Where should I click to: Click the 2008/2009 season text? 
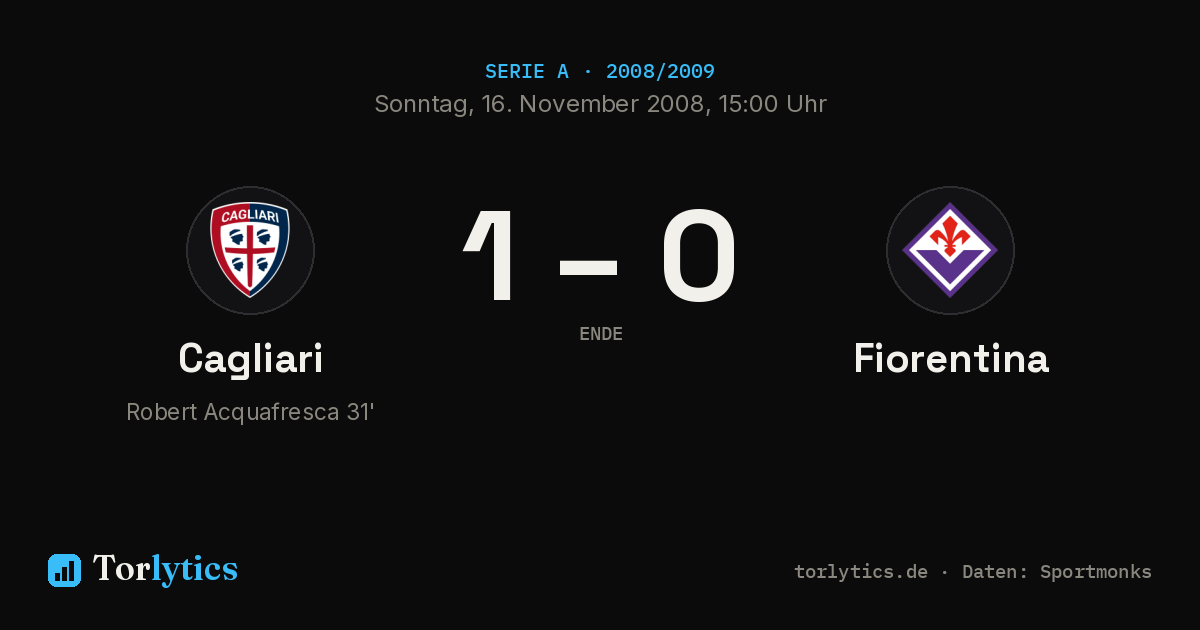(x=660, y=71)
